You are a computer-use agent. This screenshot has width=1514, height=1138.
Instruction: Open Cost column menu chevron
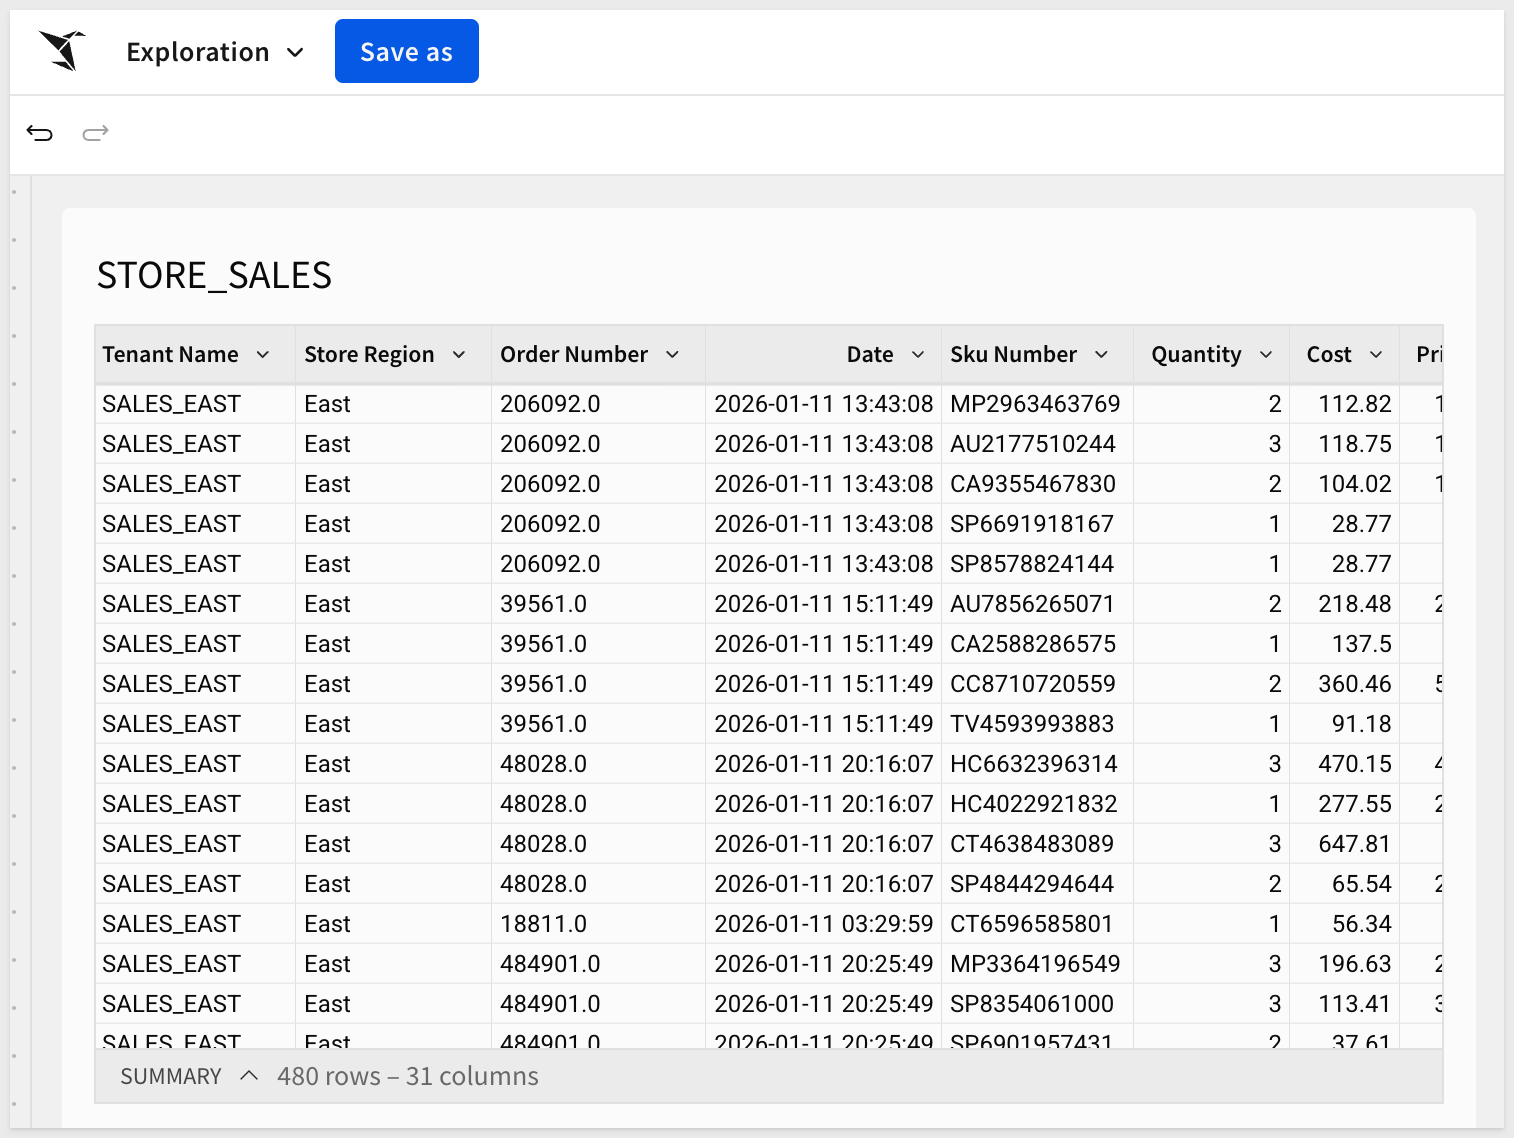(x=1376, y=355)
